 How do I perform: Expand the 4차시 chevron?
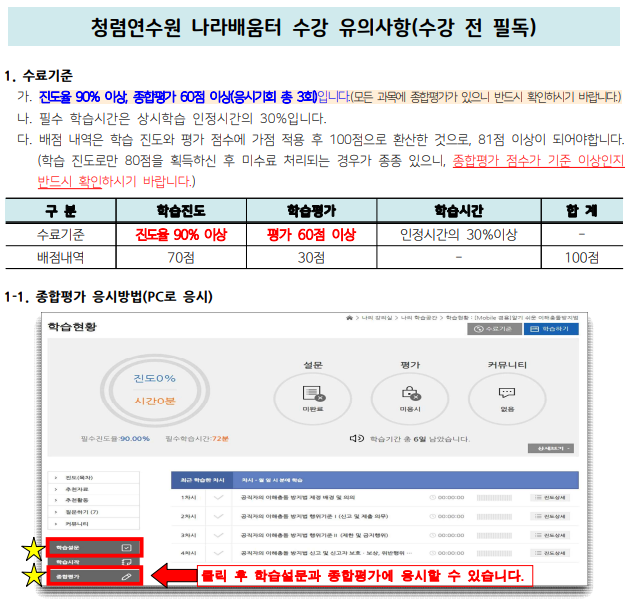218,553
